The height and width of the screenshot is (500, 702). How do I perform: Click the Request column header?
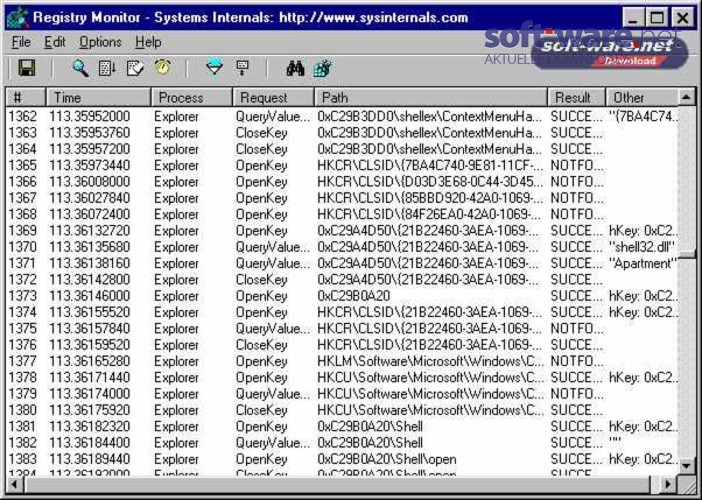[x=273, y=97]
